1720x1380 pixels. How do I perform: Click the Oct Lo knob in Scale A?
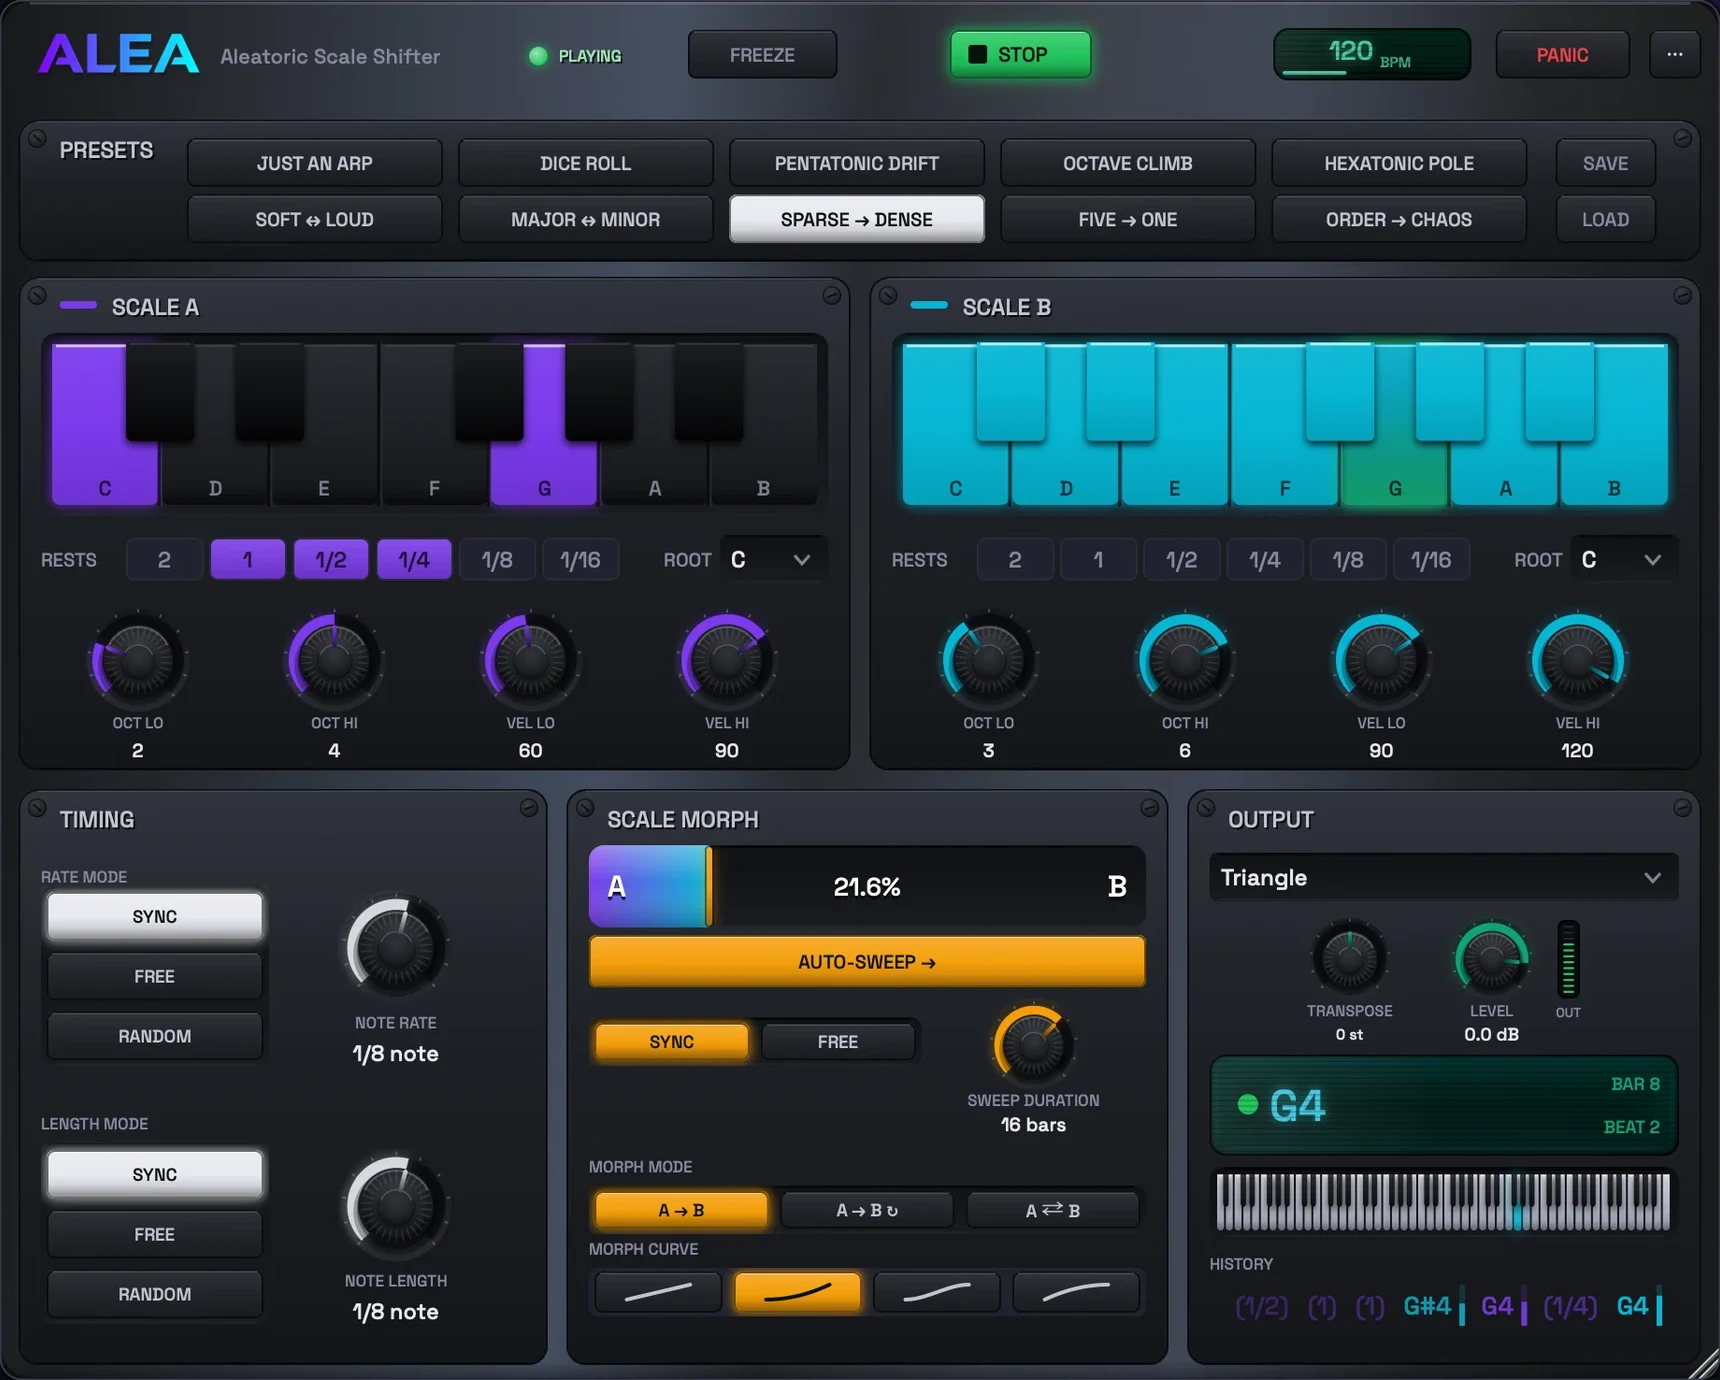click(x=138, y=659)
